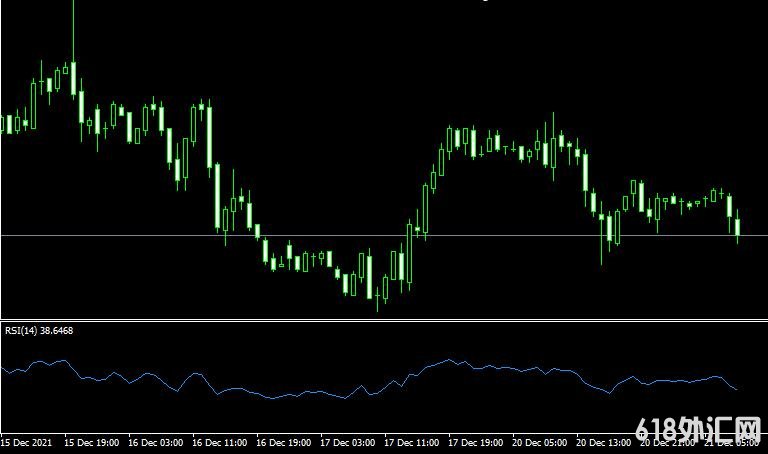This screenshot has width=768, height=454.
Task: Click the 16 Dec 19:00 time label
Action: click(284, 443)
